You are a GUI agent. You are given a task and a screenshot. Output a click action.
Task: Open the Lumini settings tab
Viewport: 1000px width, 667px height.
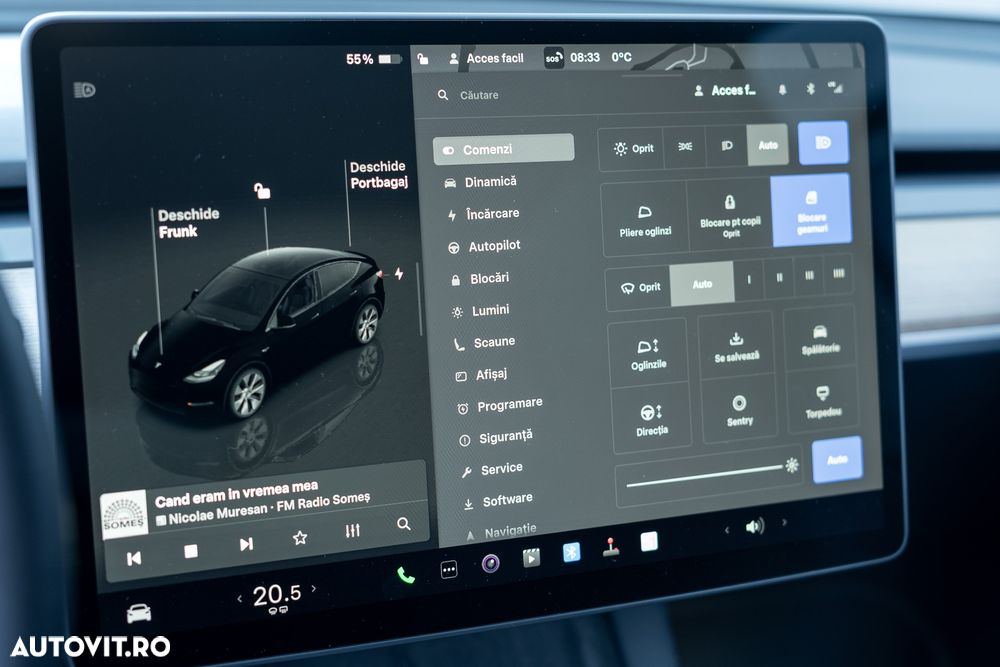coord(480,311)
